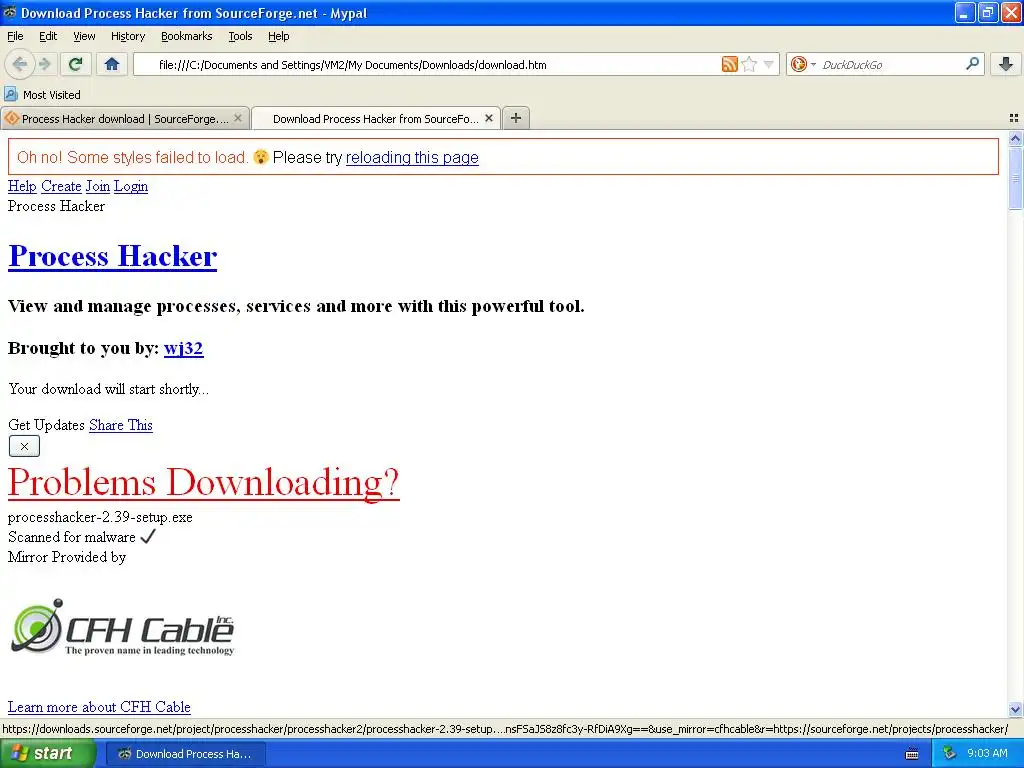This screenshot has height=768, width=1024.
Task: Select Download Process Ha taskbar window button
Action: pyautogui.click(x=186, y=754)
